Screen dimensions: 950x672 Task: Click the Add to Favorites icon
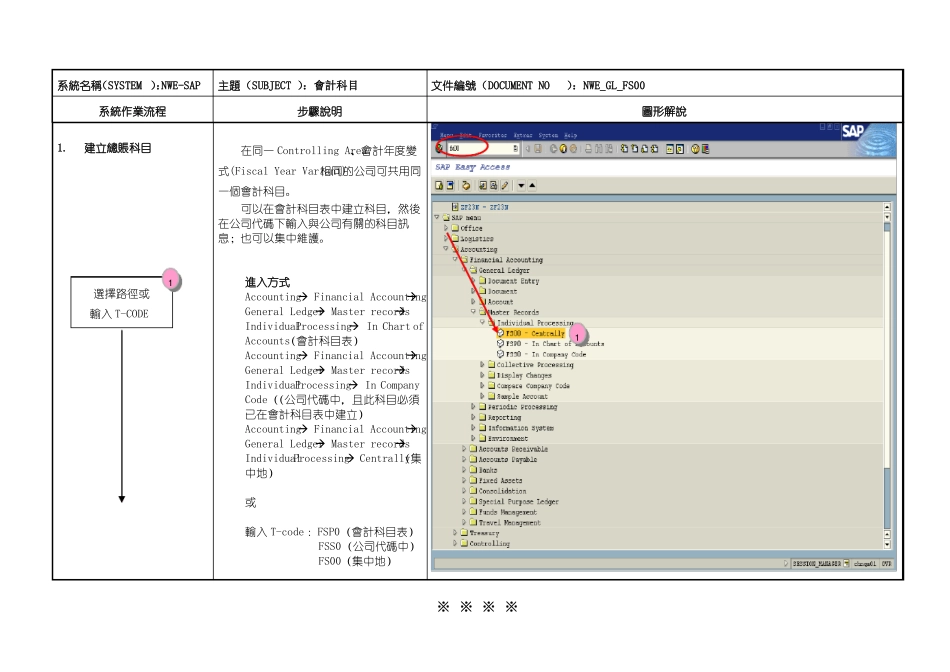pos(483,185)
